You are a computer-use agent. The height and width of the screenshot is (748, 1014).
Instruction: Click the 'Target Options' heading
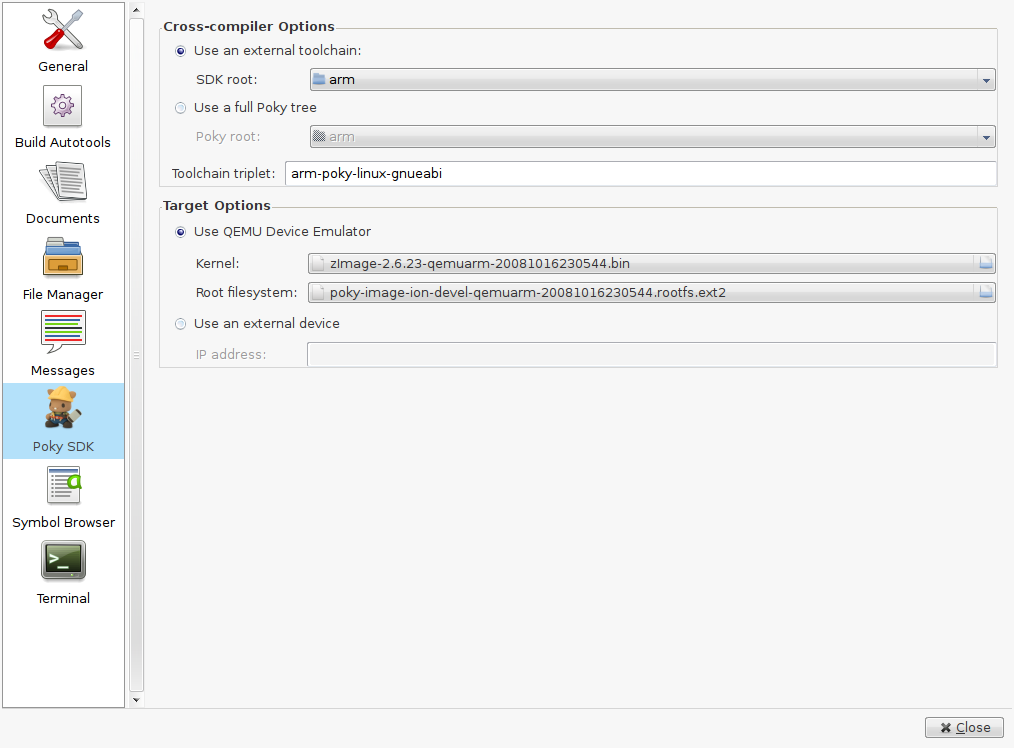[217, 206]
